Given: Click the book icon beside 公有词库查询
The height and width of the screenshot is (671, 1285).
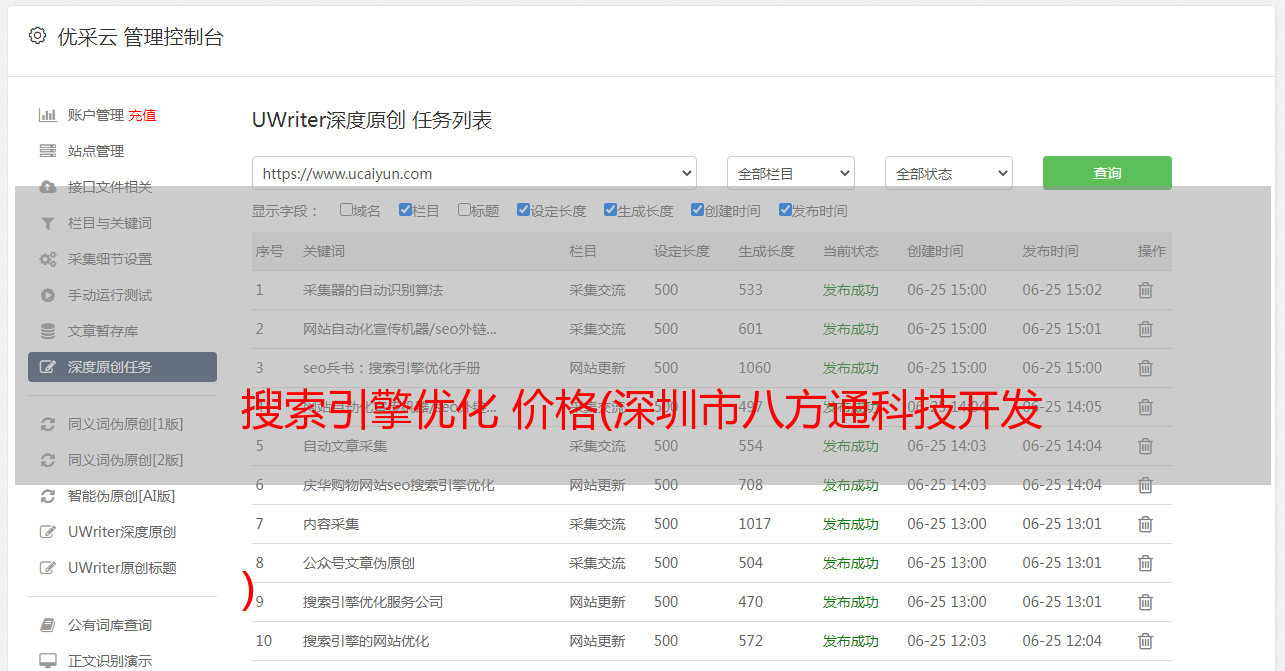Looking at the screenshot, I should click(x=47, y=625).
